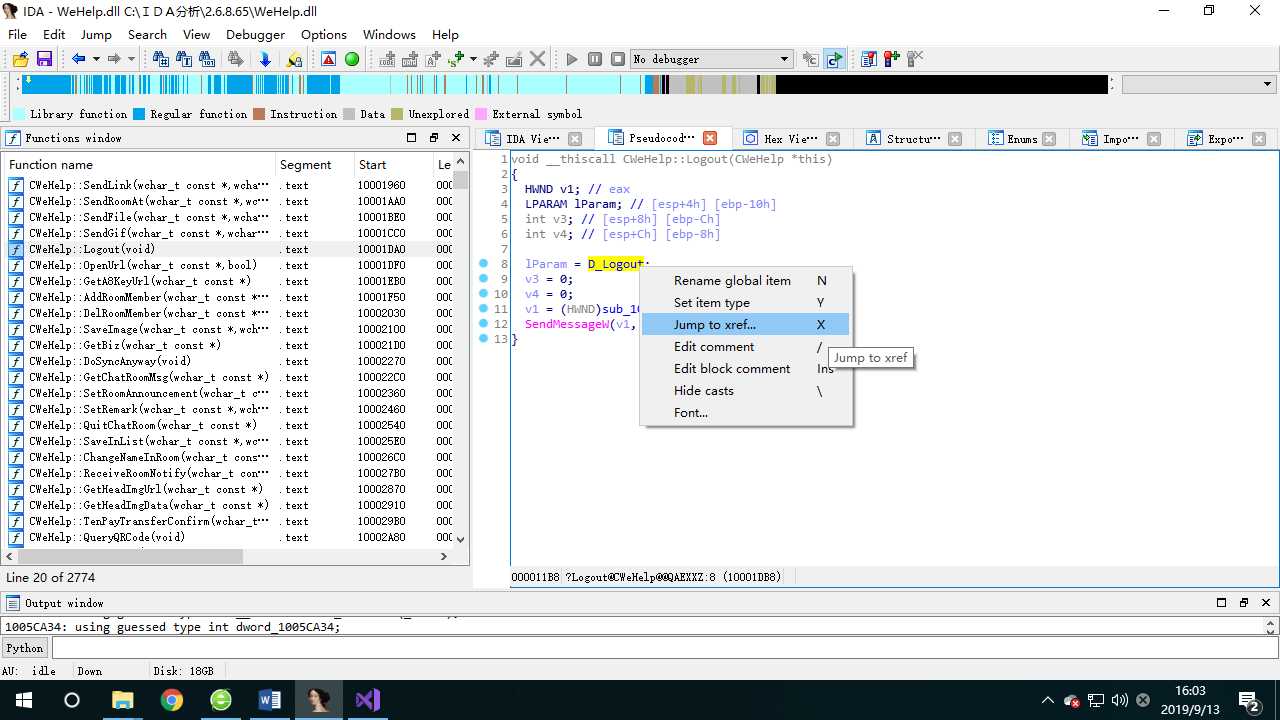Select CWeHelp::QueryQRCode function row
The width and height of the screenshot is (1280, 720).
230,537
